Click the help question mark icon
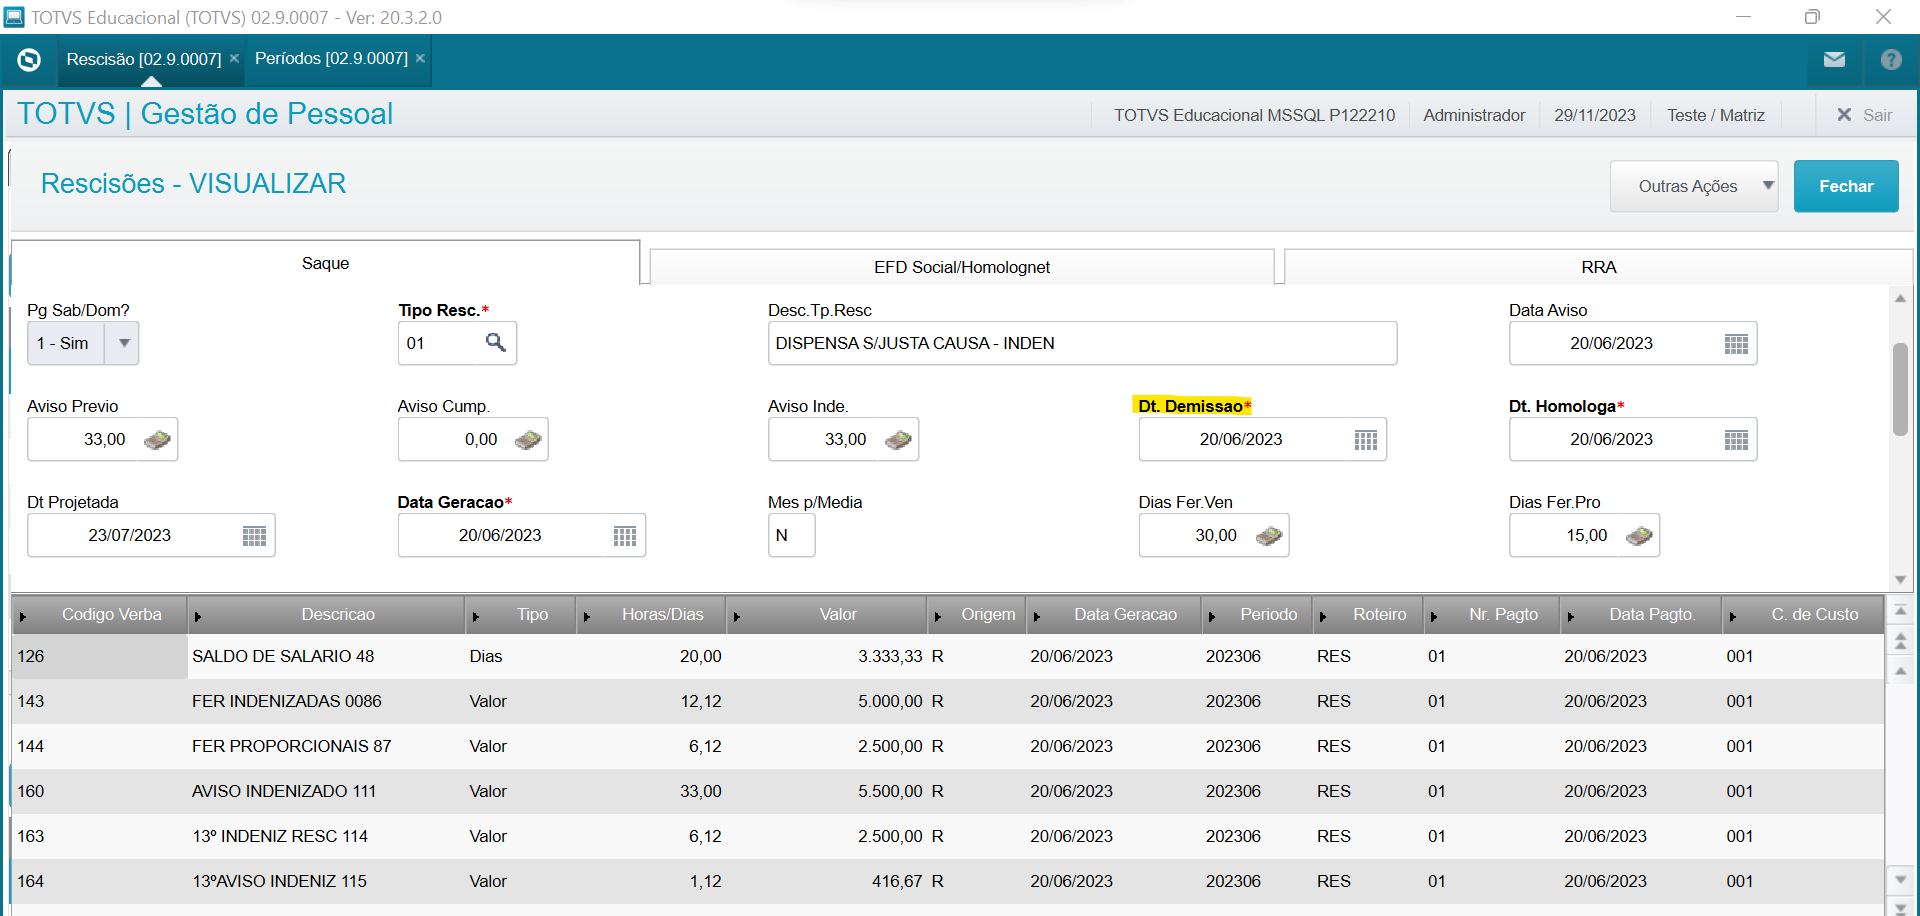Screen dimensions: 1920x916 pos(1890,60)
